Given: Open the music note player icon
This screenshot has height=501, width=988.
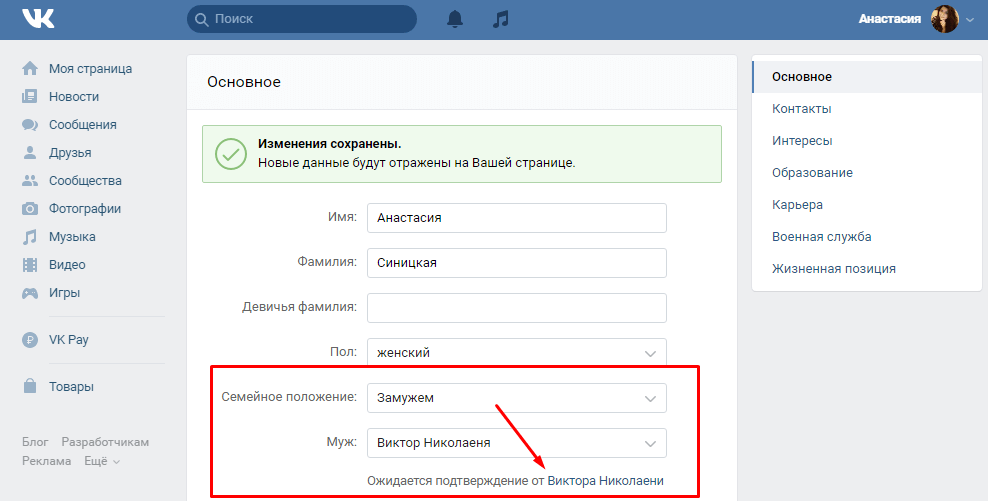Looking at the screenshot, I should click(x=502, y=19).
